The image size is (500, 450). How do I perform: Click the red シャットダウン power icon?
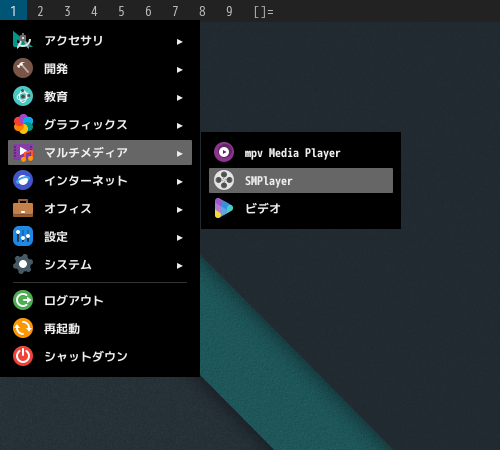23,356
